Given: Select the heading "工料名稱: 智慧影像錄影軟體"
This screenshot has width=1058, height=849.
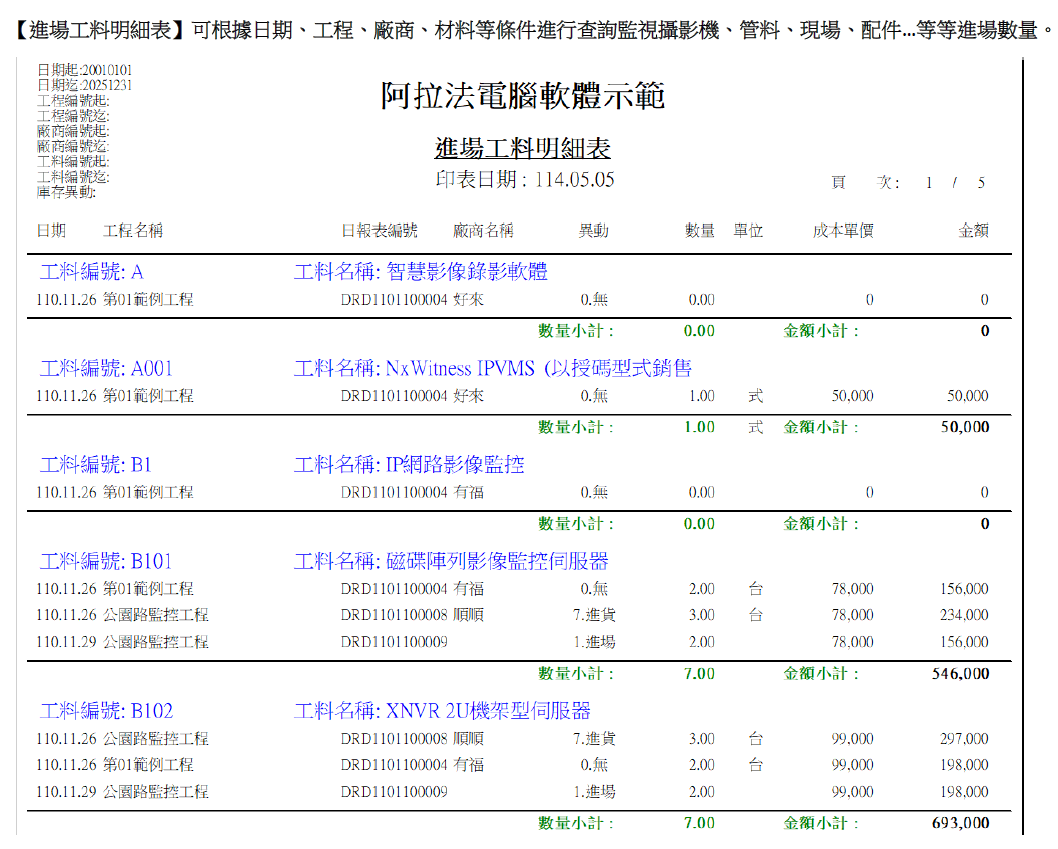Looking at the screenshot, I should pyautogui.click(x=420, y=272).
